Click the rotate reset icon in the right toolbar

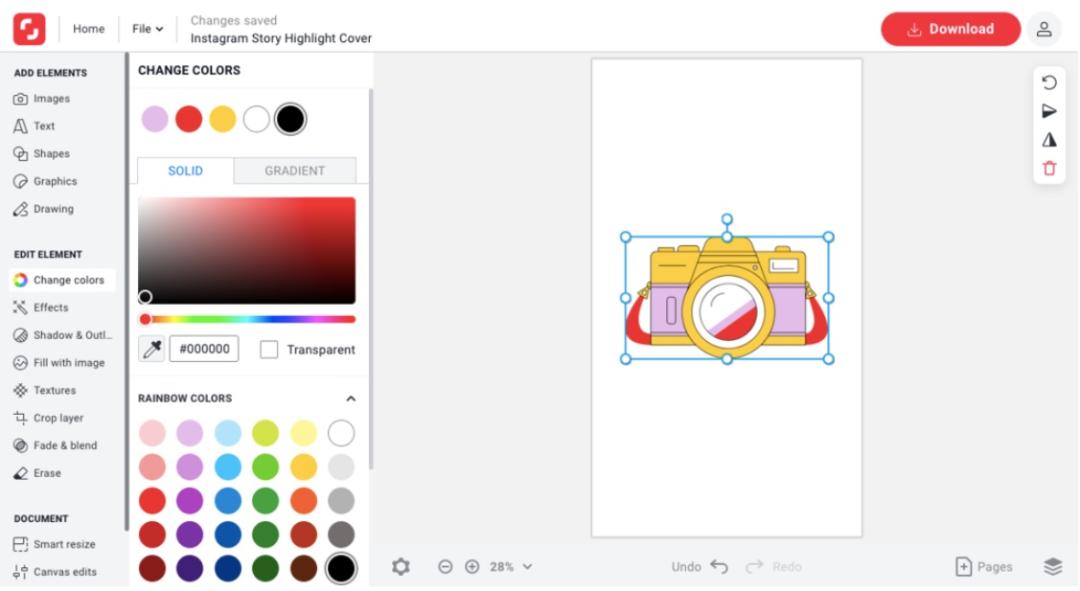coord(1049,83)
